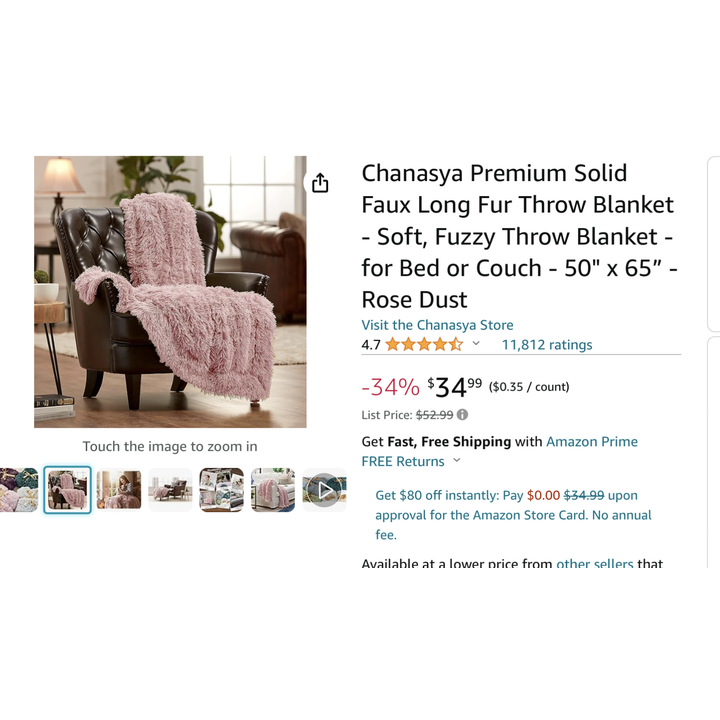The height and width of the screenshot is (720, 720).
Task: Select the woman wrapped in blanket thumbnail
Action: point(119,489)
